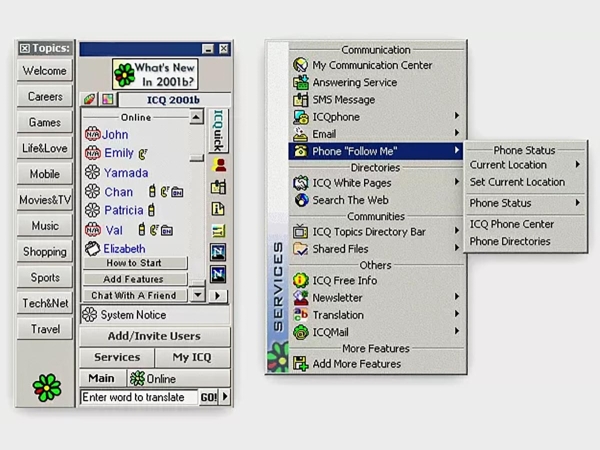Switch to the Main tab
The image size is (600, 450).
(x=101, y=379)
